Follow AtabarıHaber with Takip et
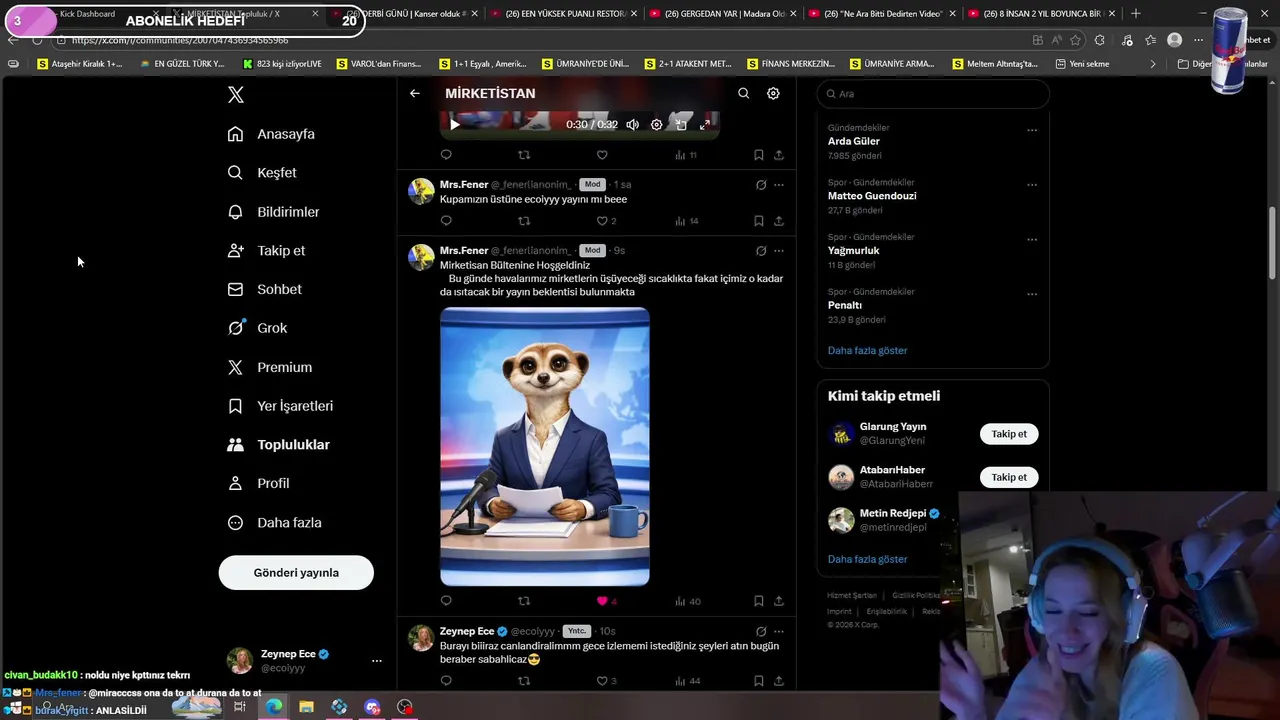The height and width of the screenshot is (720, 1280). 1009,477
